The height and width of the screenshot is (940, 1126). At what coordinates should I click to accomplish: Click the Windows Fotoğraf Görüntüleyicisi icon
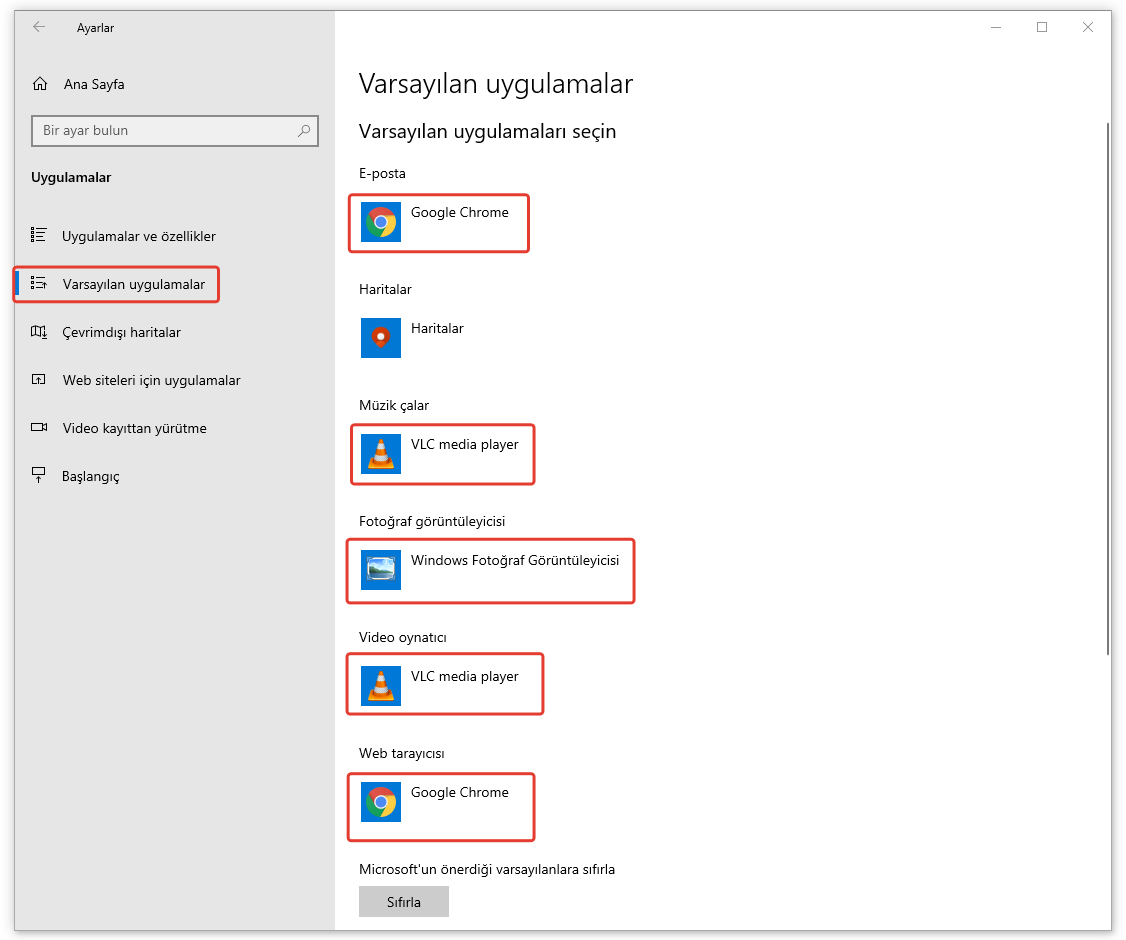point(381,570)
